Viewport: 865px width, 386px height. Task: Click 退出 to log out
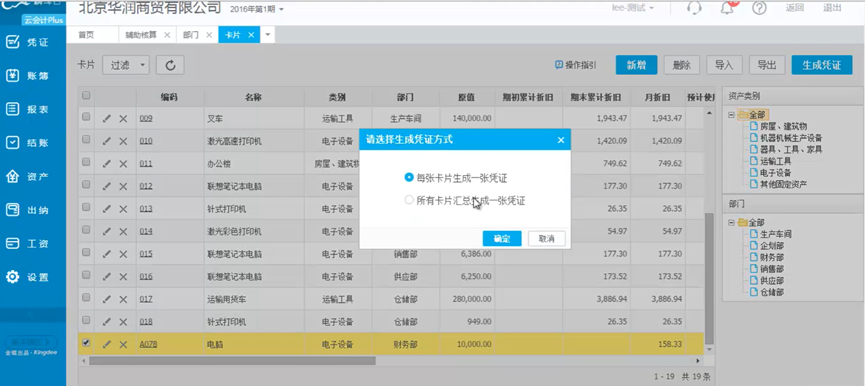point(832,8)
